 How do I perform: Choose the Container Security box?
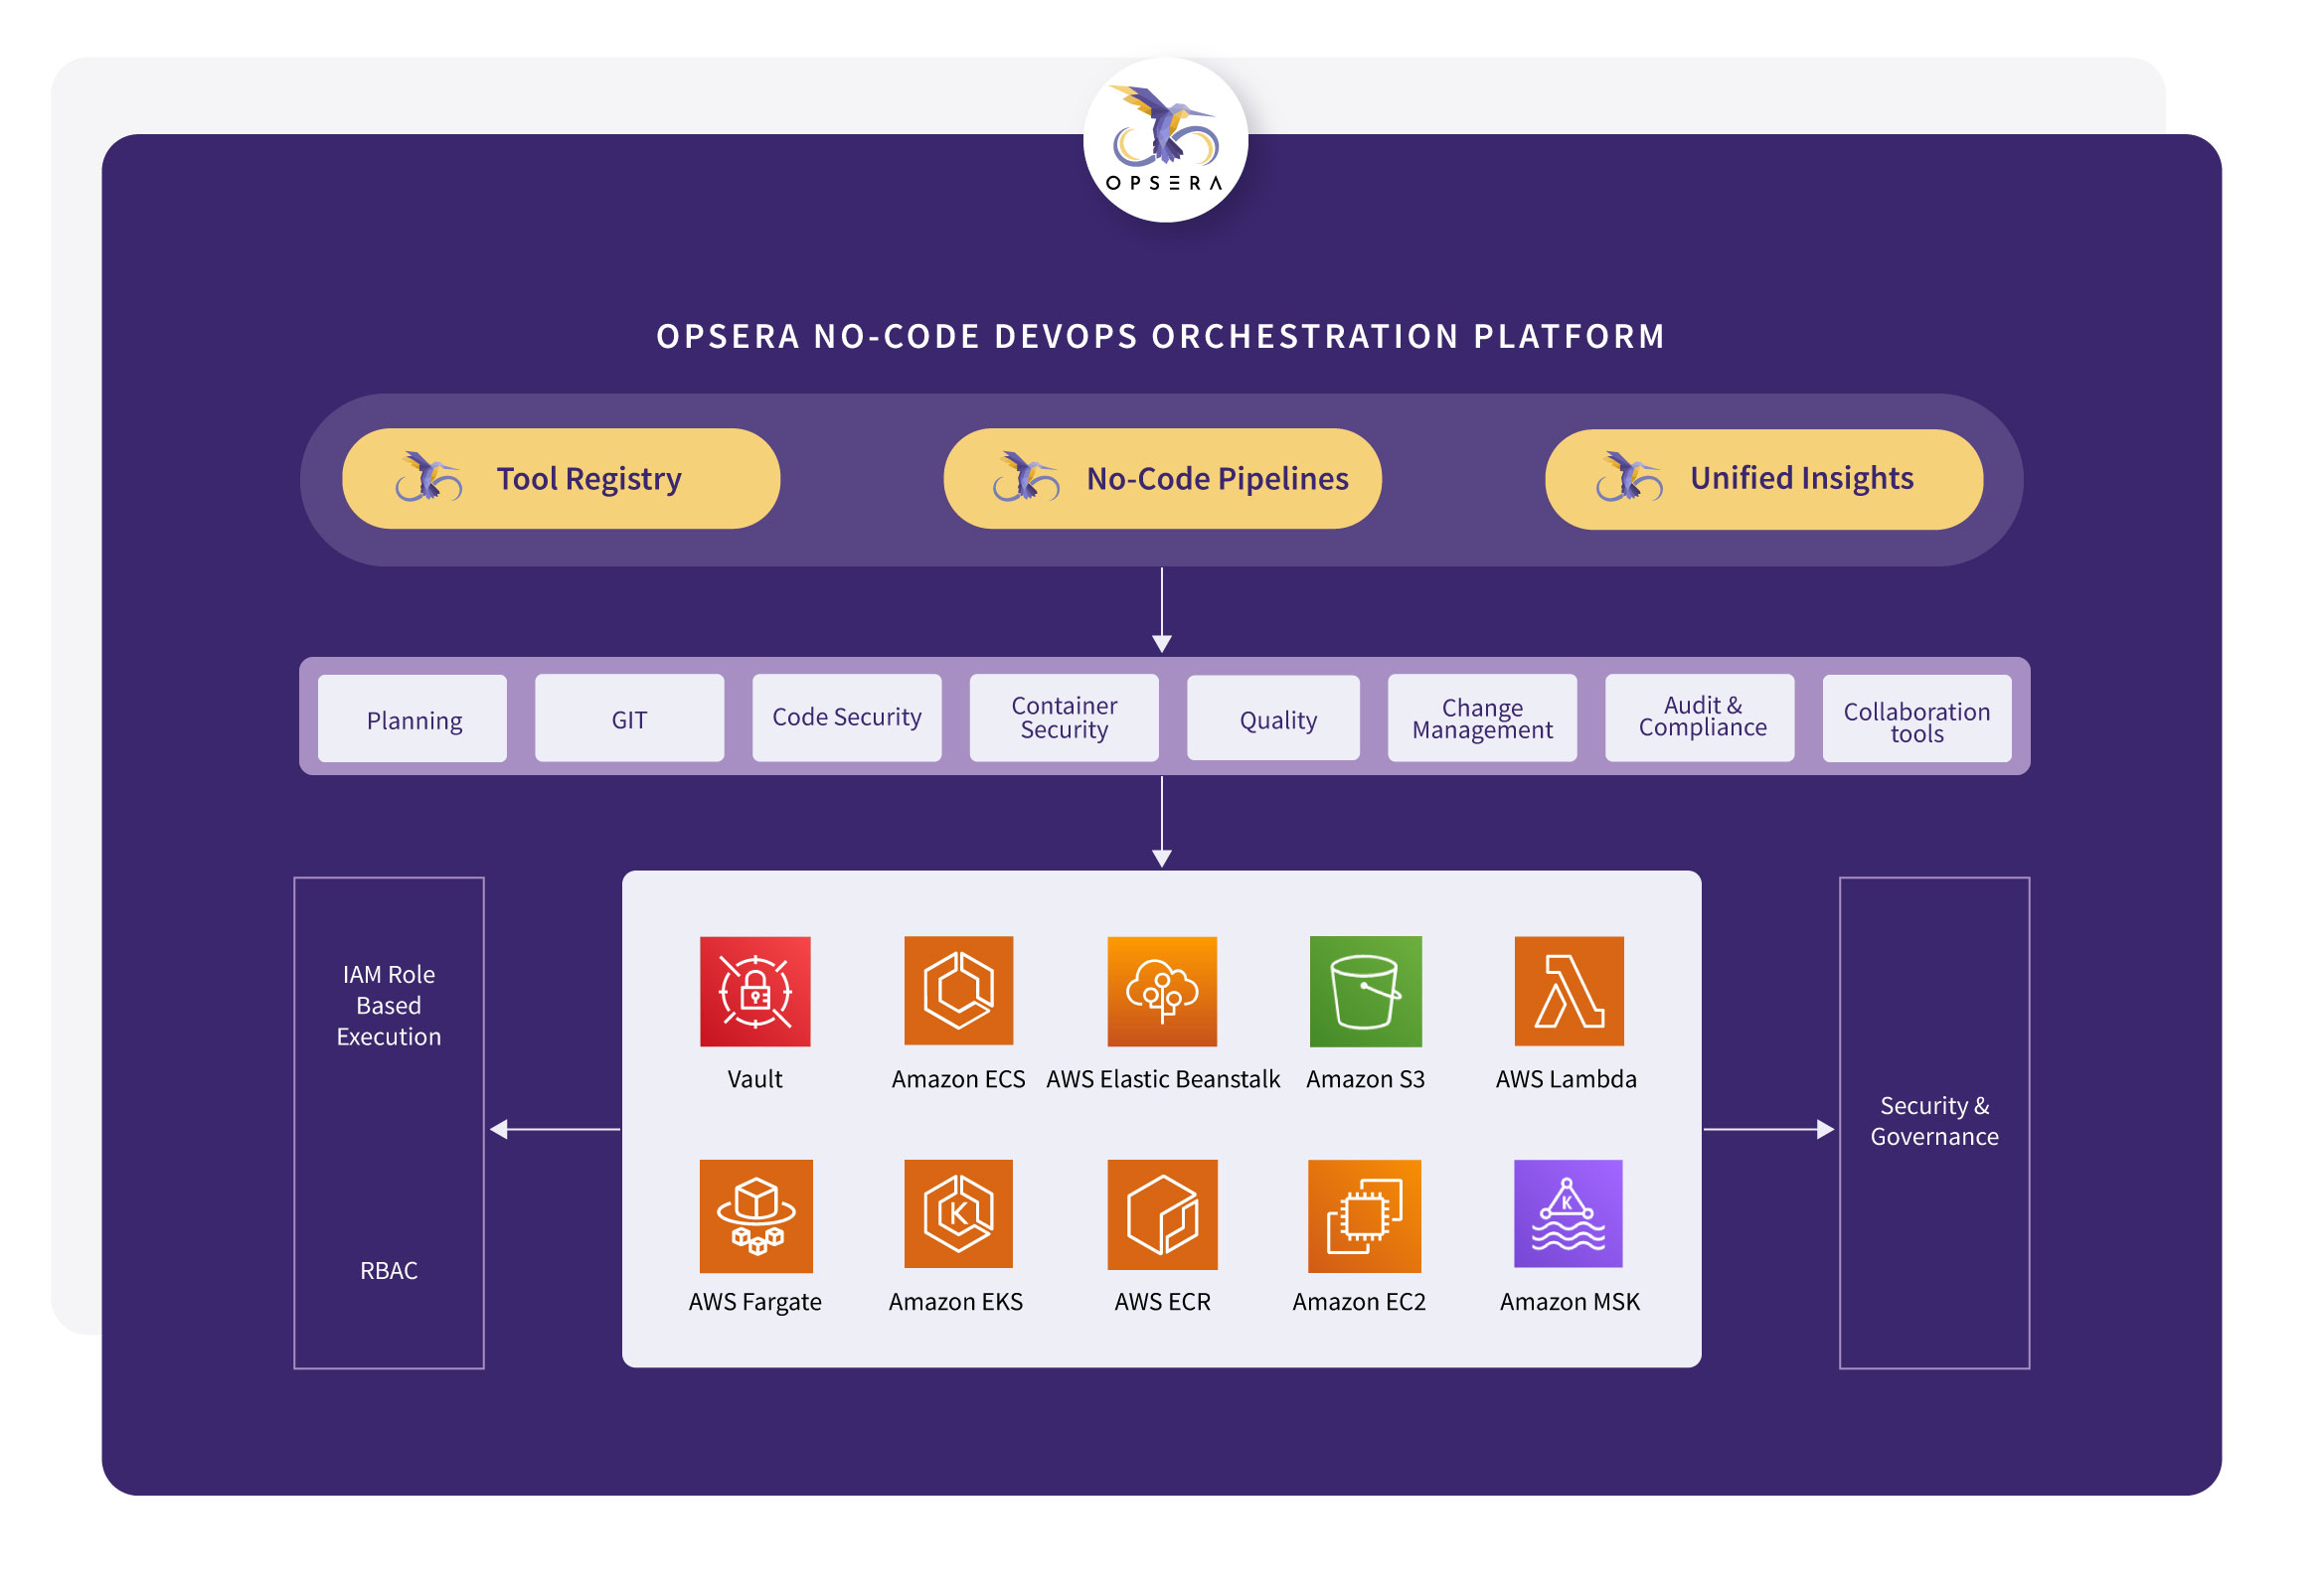(1064, 718)
